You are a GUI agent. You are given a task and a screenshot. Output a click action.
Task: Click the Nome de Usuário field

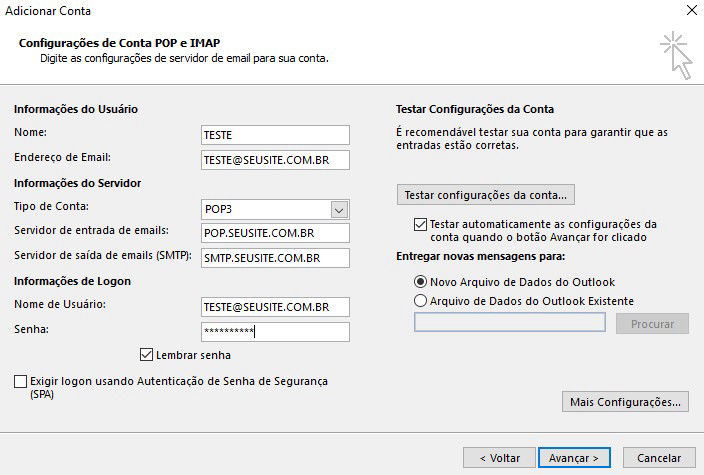(x=275, y=307)
